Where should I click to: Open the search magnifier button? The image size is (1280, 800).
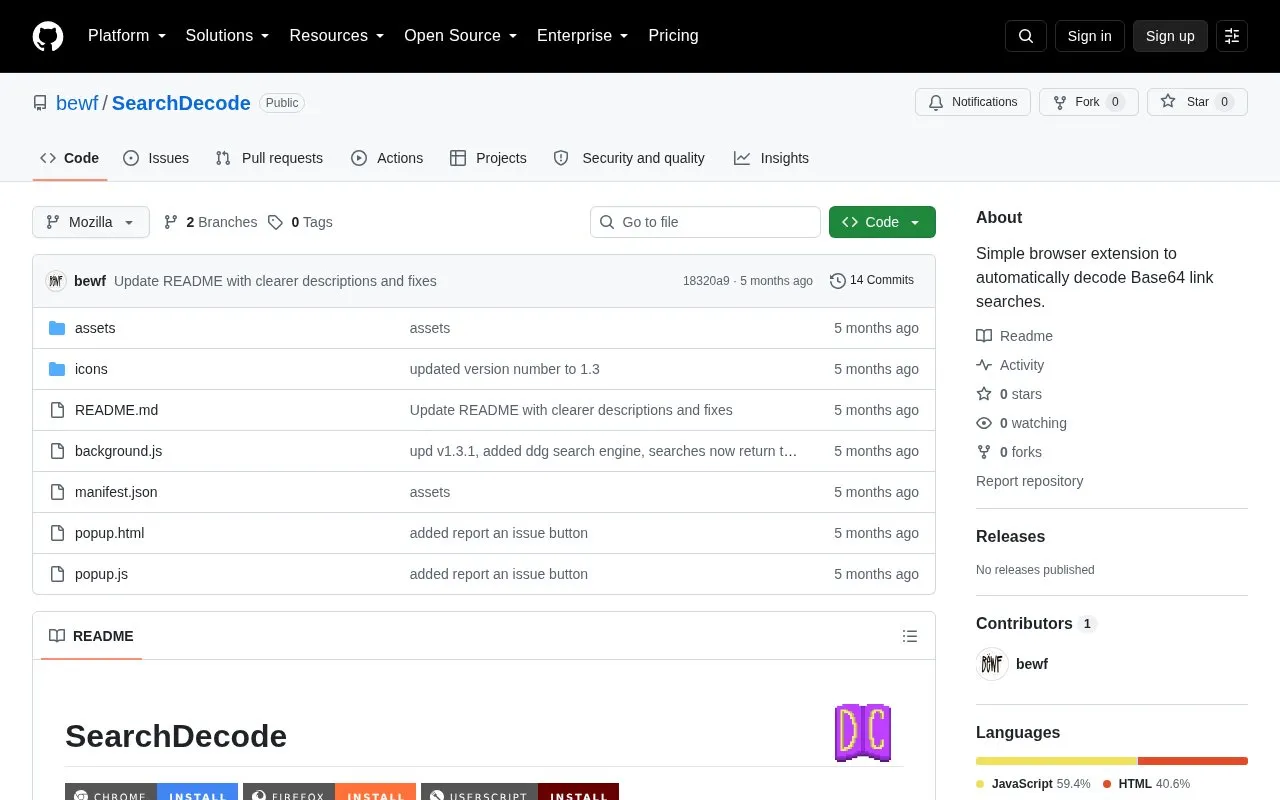coord(1026,36)
